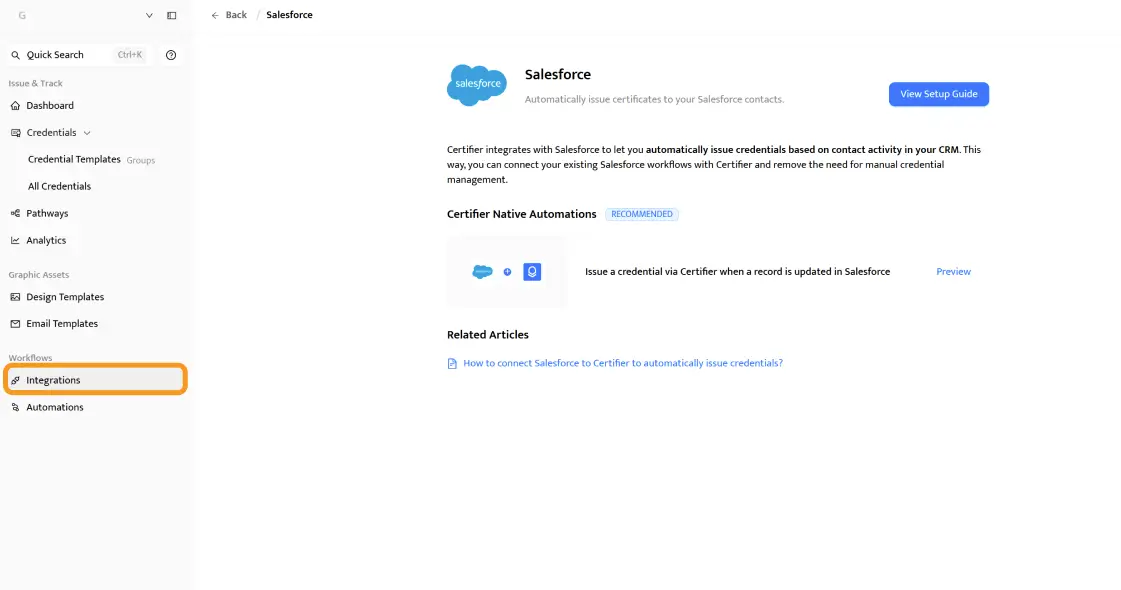
Task: Click View Setup Guide button
Action: click(939, 94)
